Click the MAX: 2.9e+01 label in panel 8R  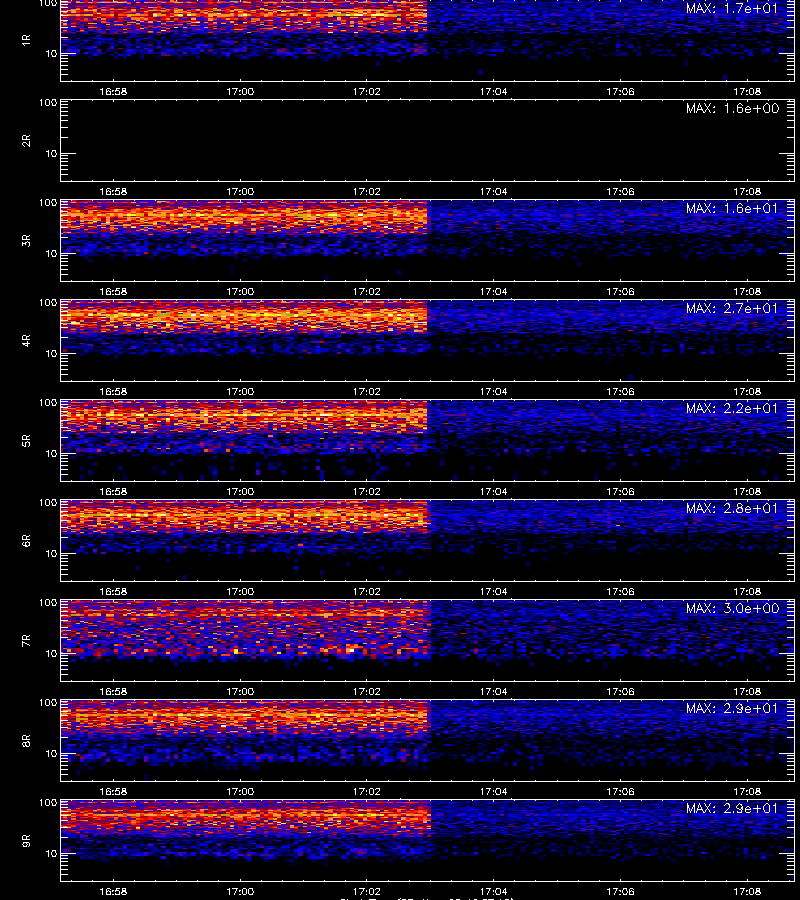click(732, 708)
